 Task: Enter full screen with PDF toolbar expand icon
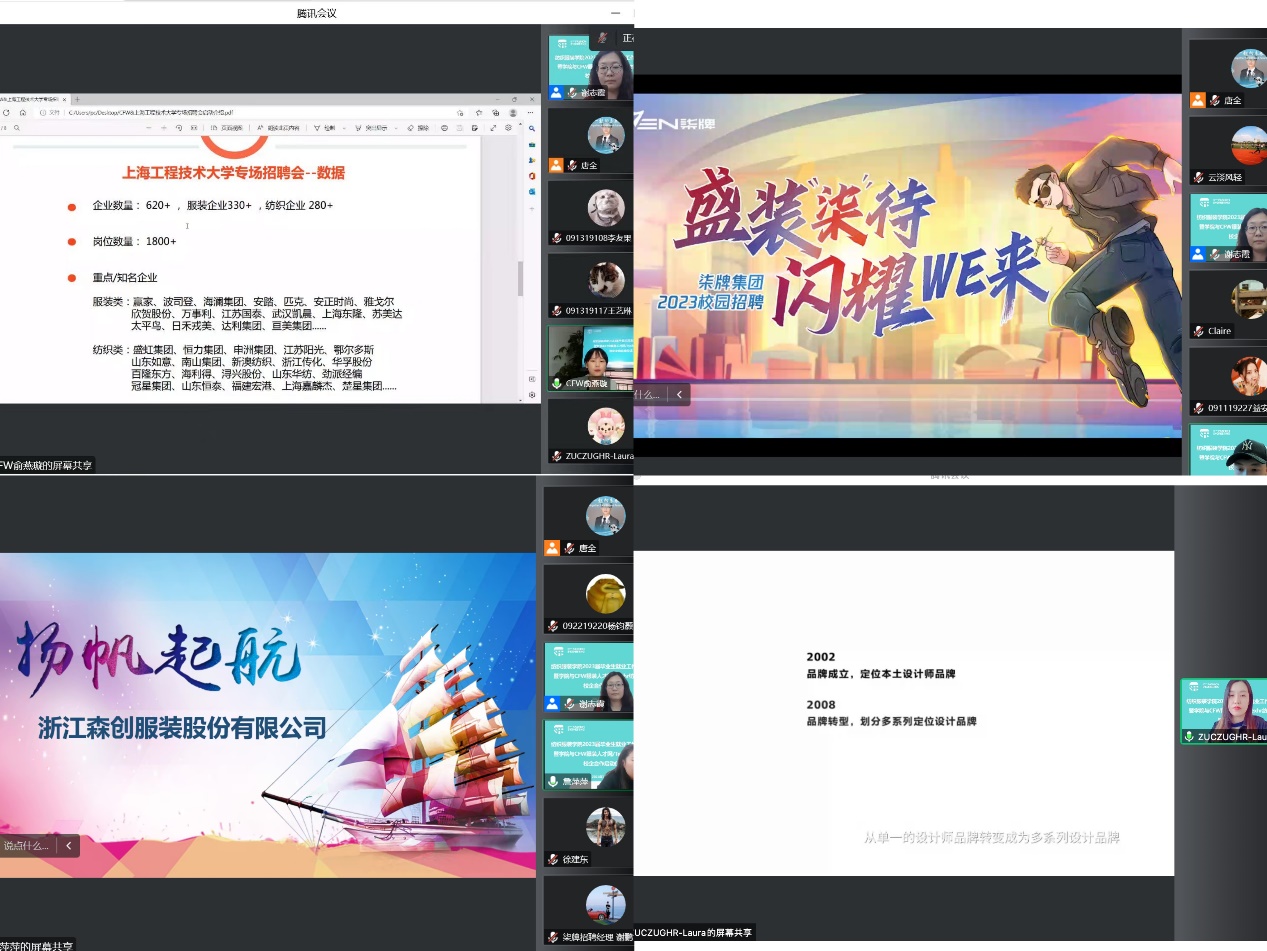(x=493, y=128)
